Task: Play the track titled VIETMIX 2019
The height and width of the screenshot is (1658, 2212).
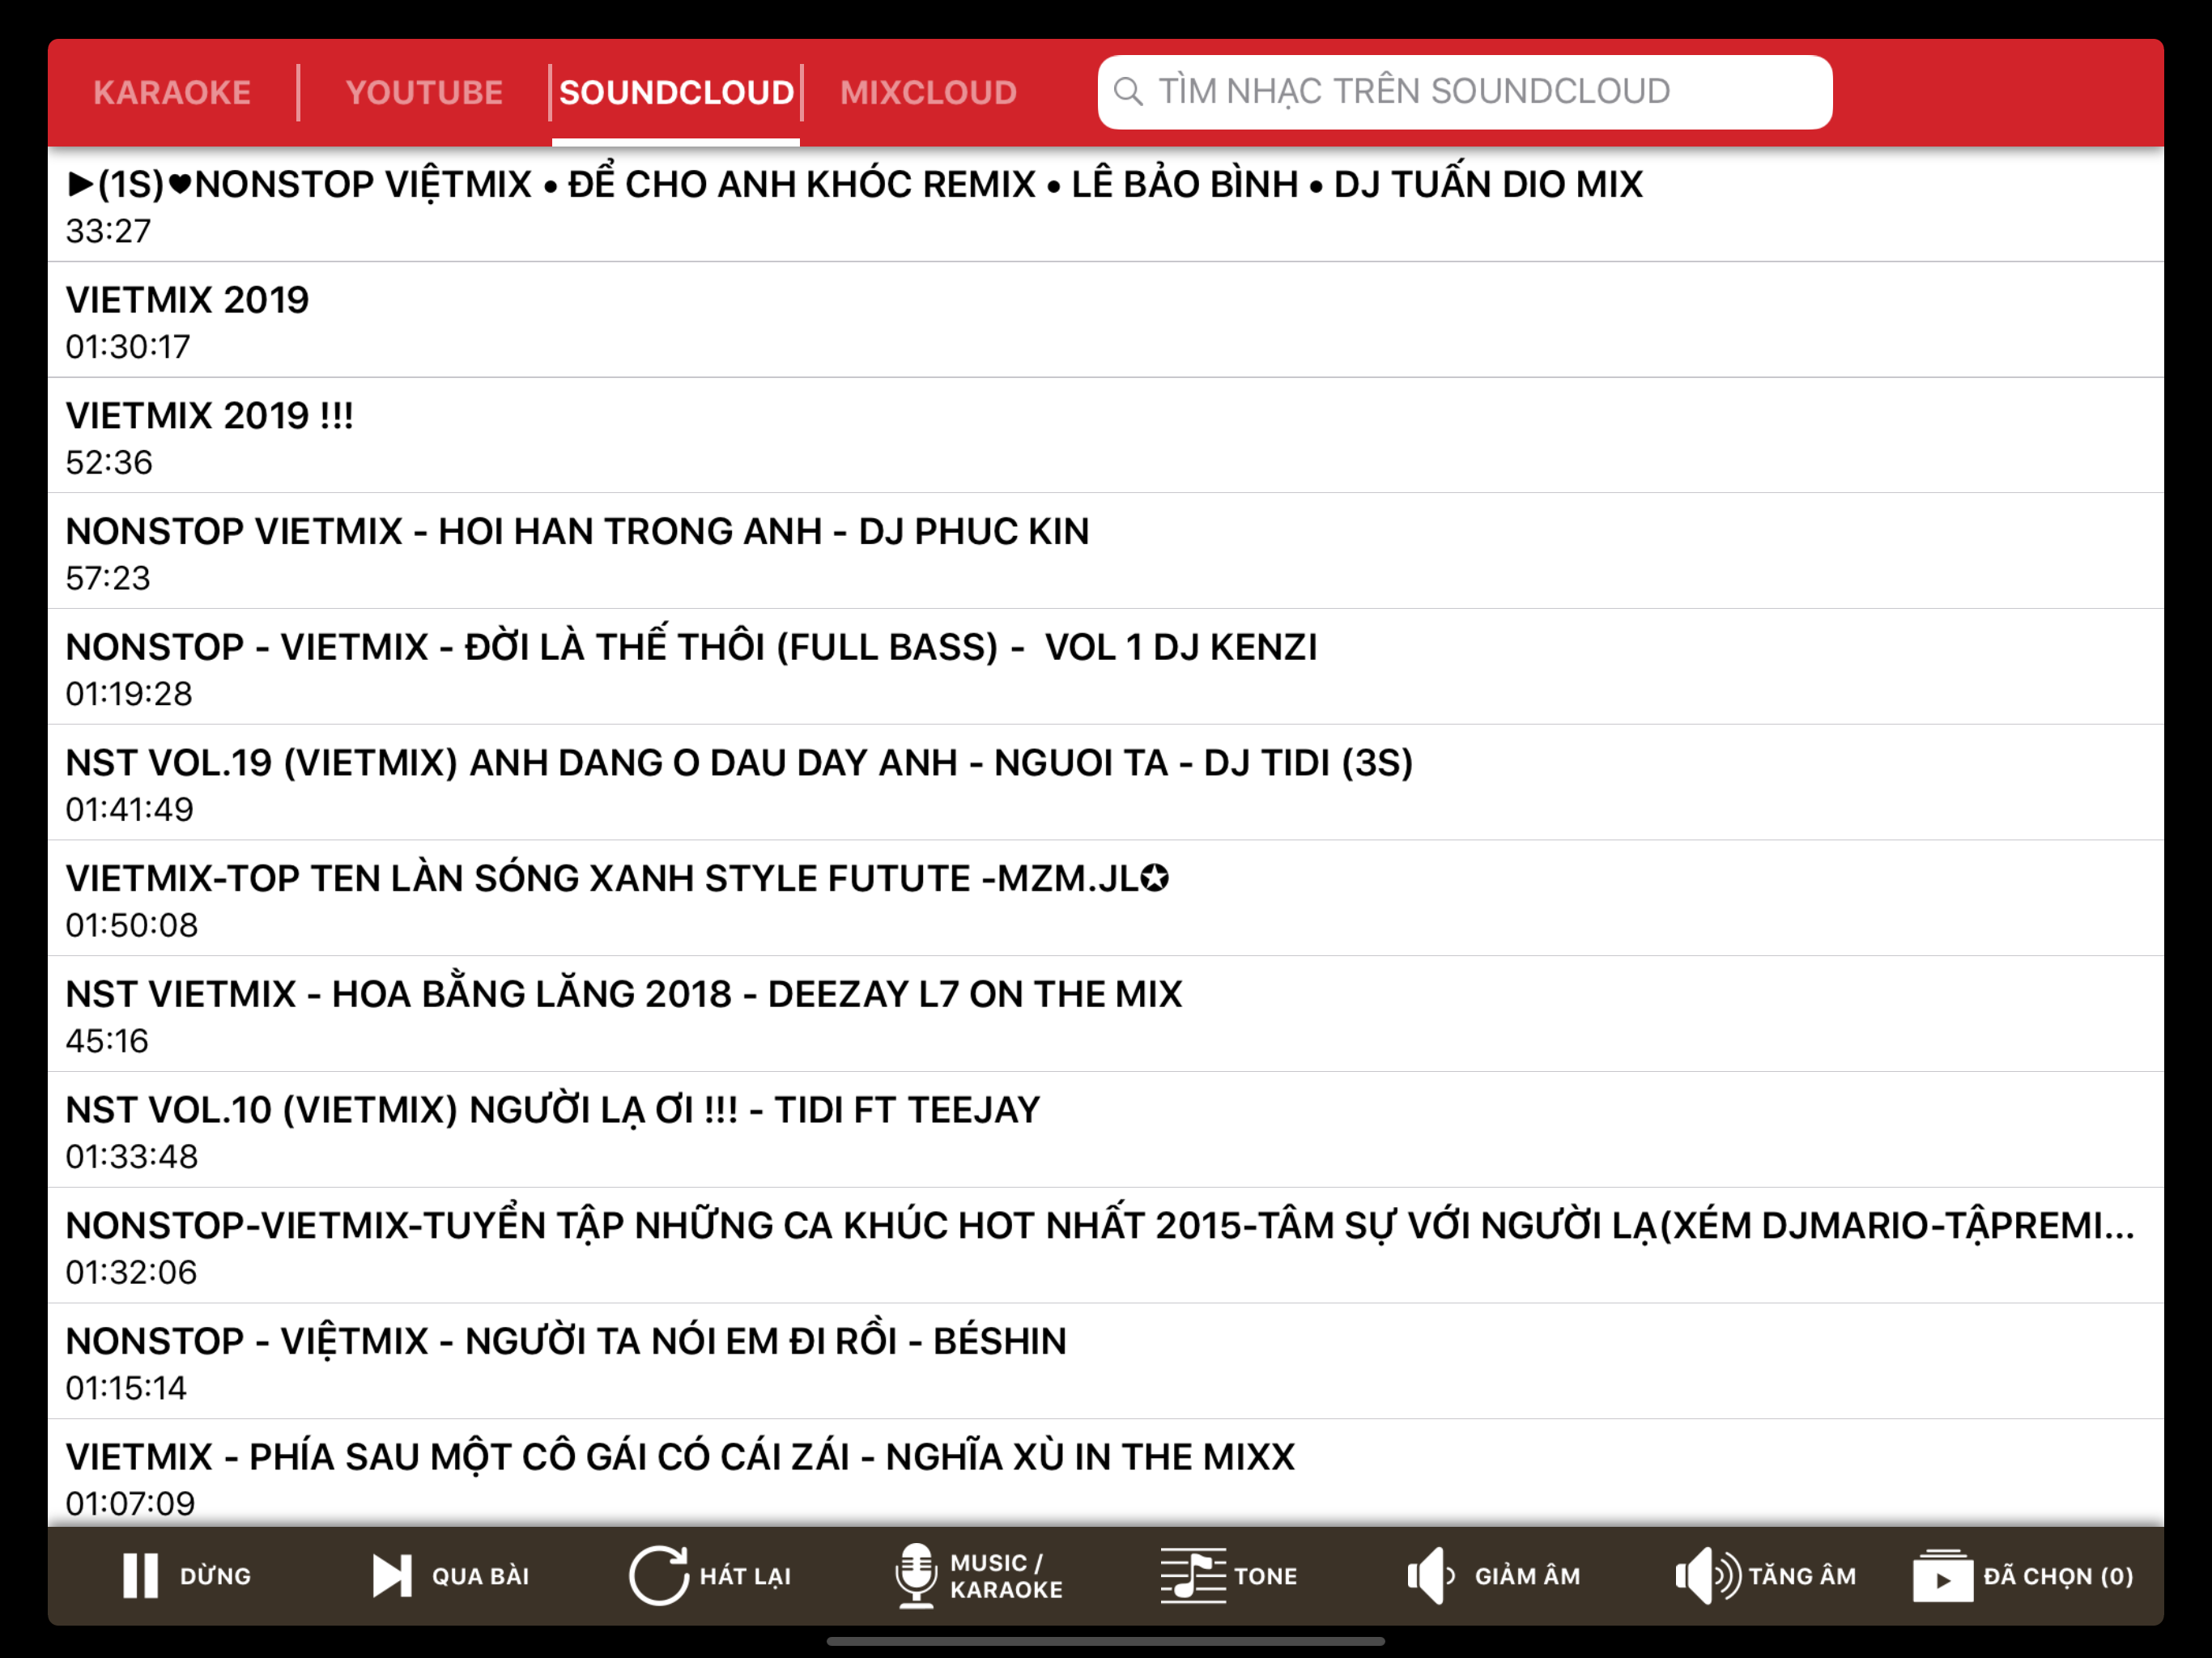Action: [1106, 320]
